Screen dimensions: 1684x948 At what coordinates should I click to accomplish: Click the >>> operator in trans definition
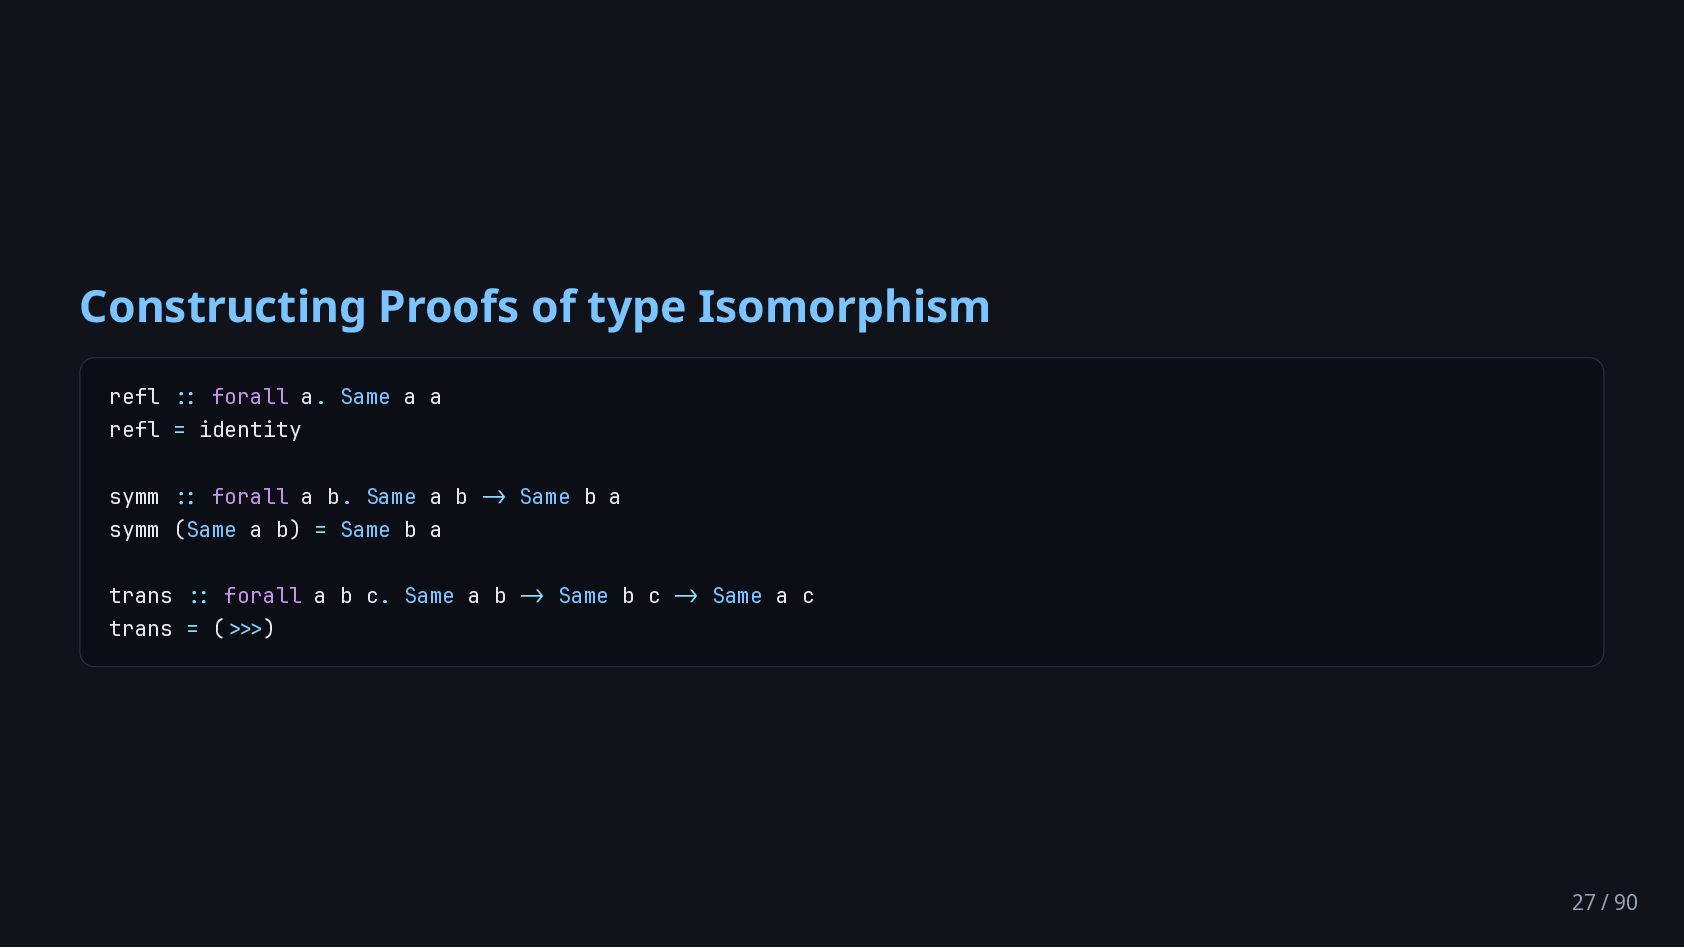[x=245, y=629]
